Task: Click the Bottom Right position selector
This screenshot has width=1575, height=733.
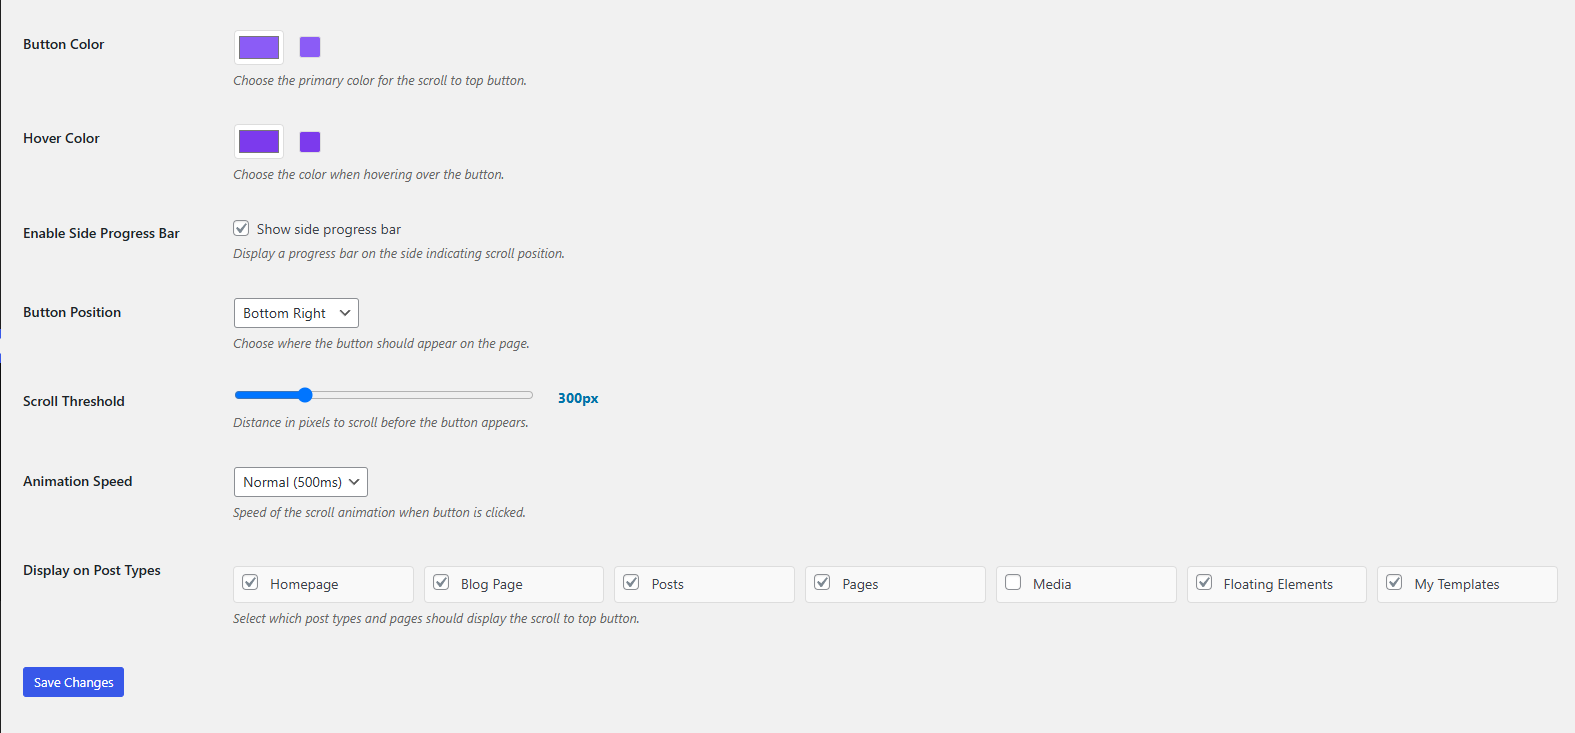Action: (x=296, y=312)
